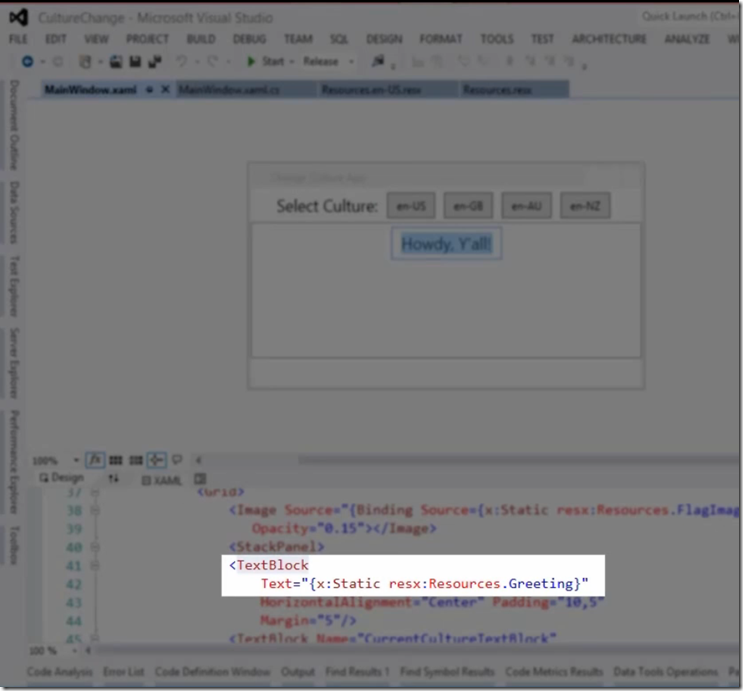Open the BUILD menu
743x691 pixels.
(x=201, y=39)
